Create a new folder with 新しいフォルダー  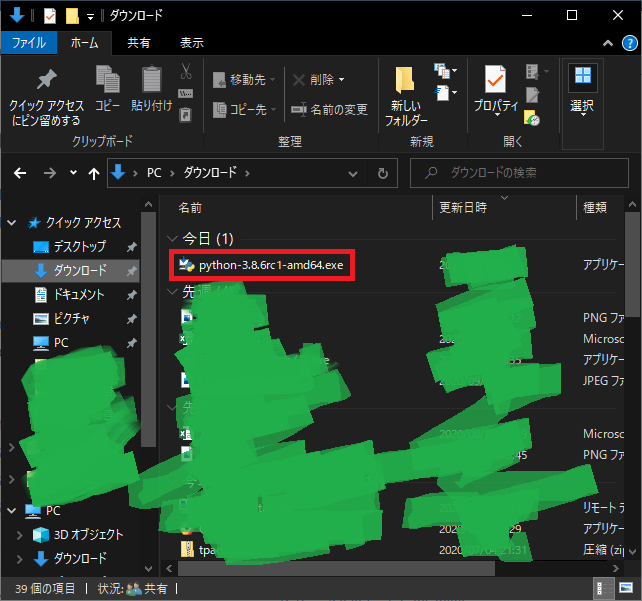coord(405,97)
